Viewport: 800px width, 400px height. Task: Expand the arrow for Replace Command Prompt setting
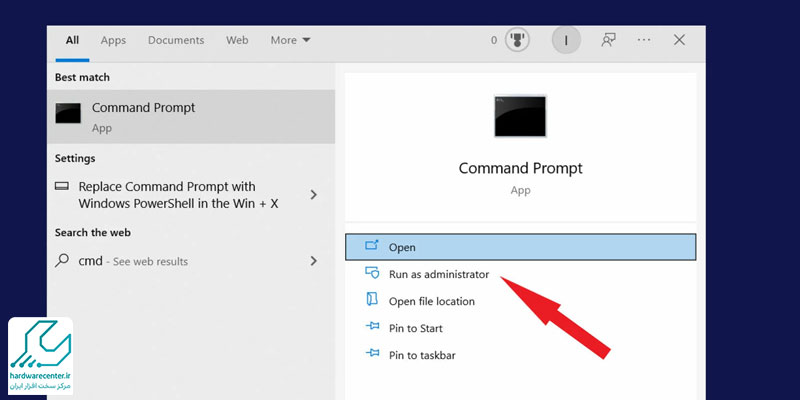pos(314,194)
